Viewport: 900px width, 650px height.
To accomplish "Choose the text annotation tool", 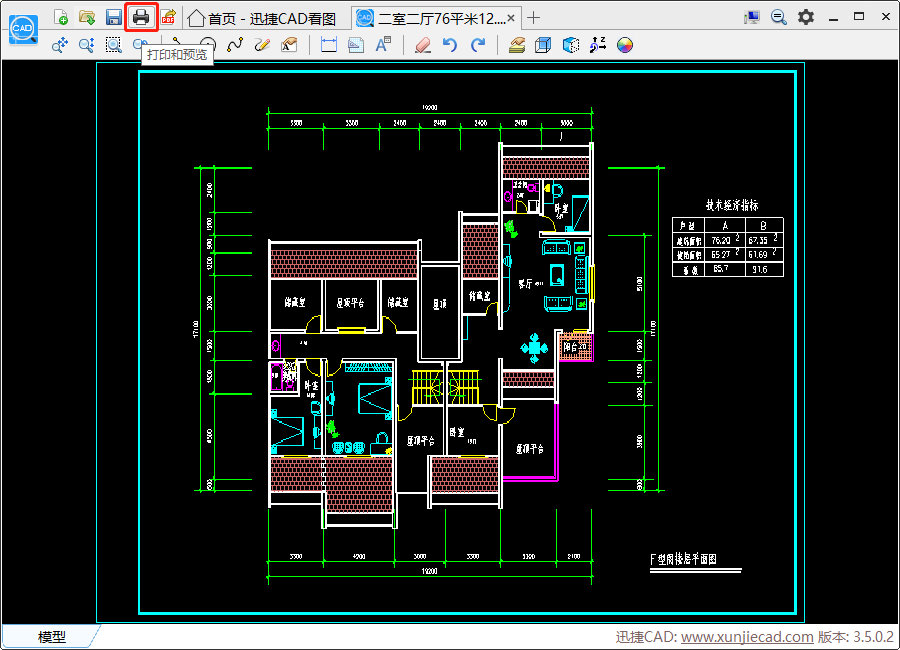I will click(x=383, y=44).
